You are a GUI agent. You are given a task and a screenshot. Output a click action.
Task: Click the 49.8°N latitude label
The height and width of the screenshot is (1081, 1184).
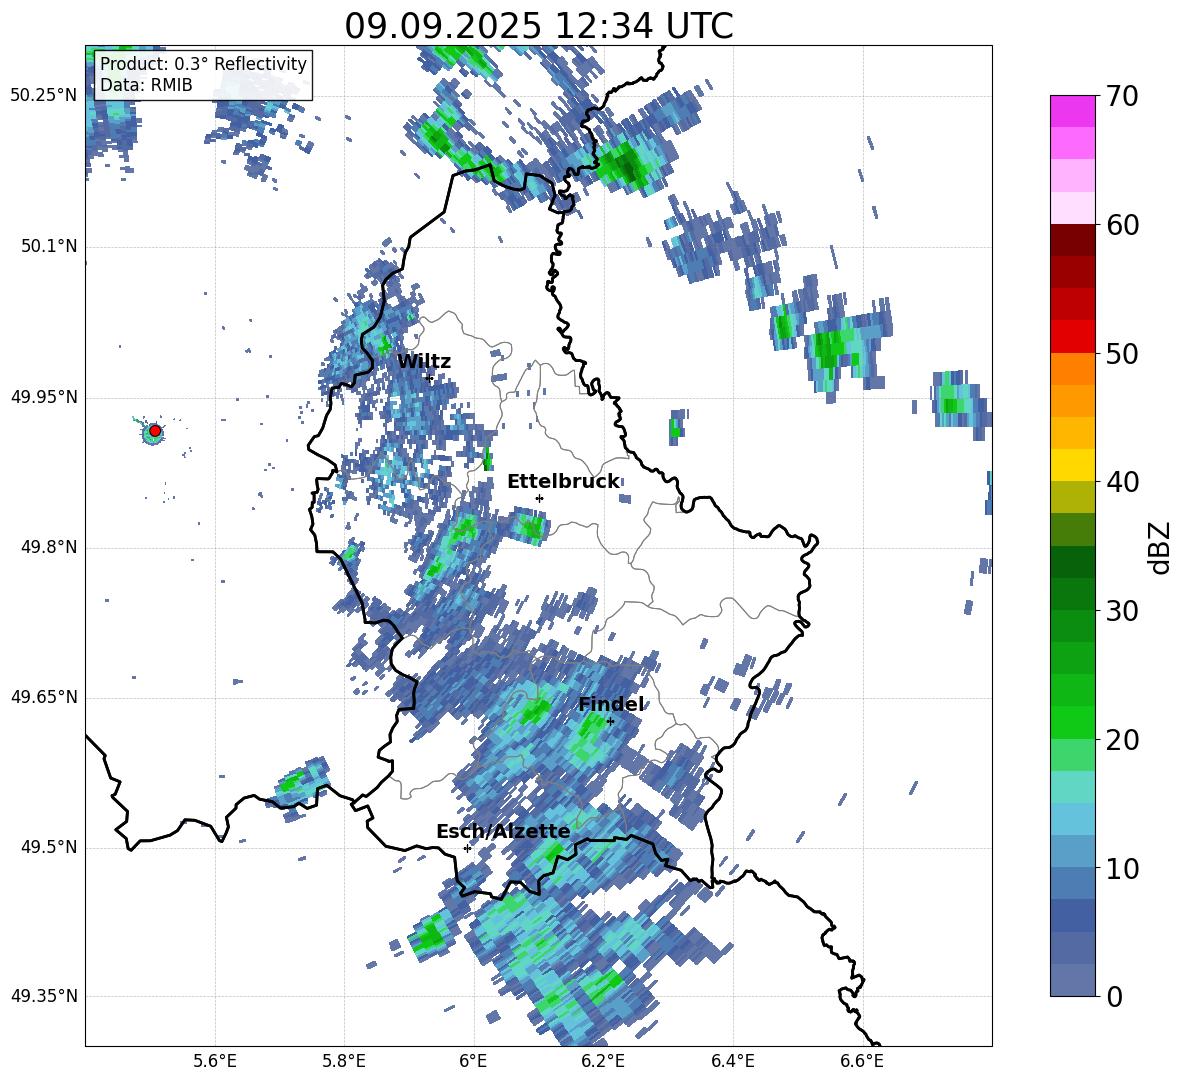click(48, 547)
